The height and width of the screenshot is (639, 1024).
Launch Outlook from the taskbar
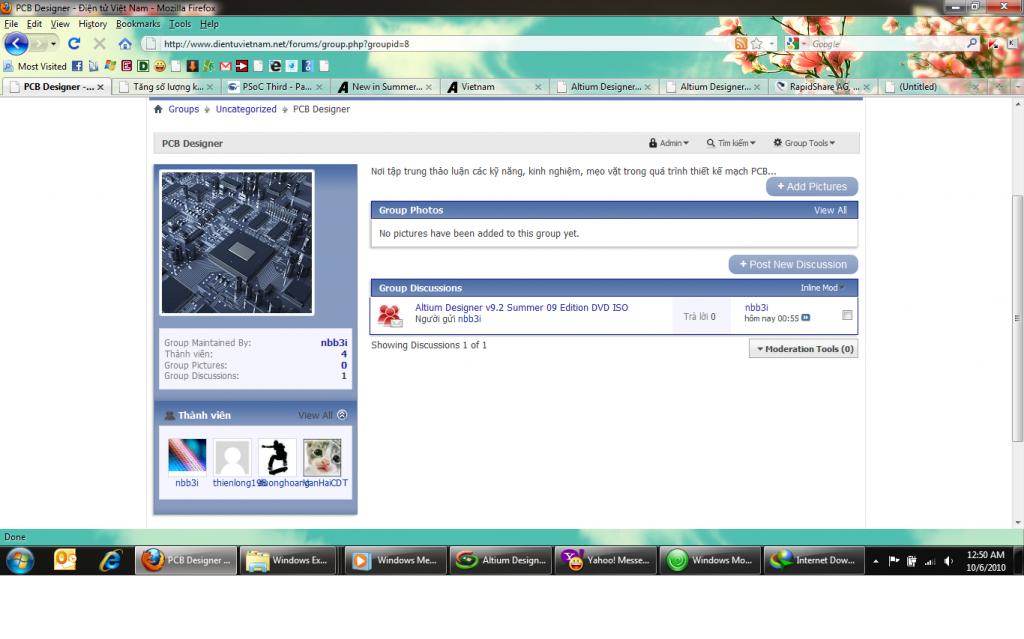(x=65, y=561)
